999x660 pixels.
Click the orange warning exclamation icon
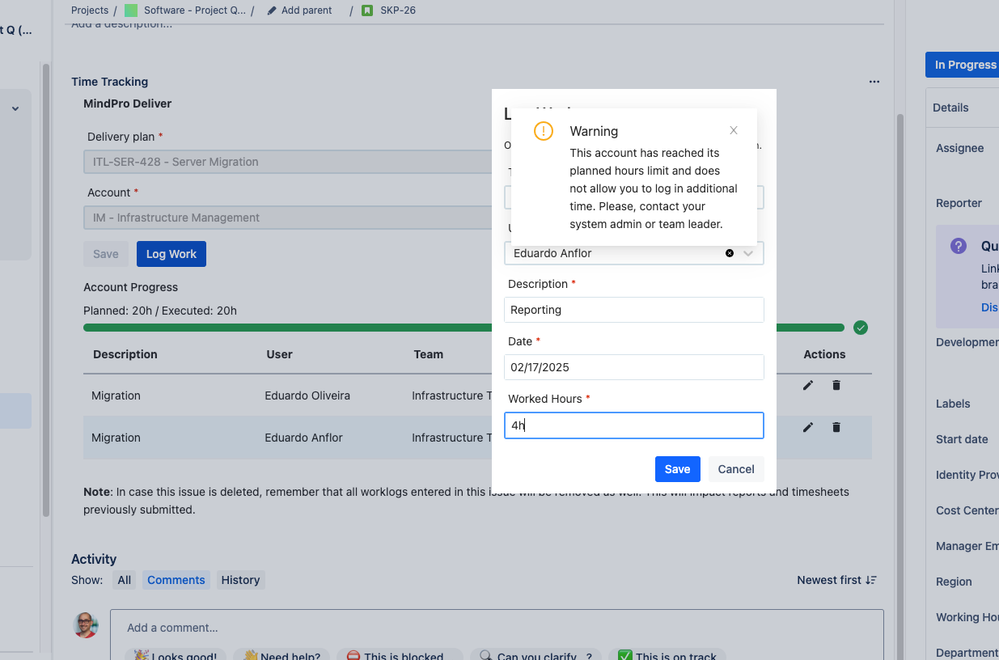click(543, 131)
